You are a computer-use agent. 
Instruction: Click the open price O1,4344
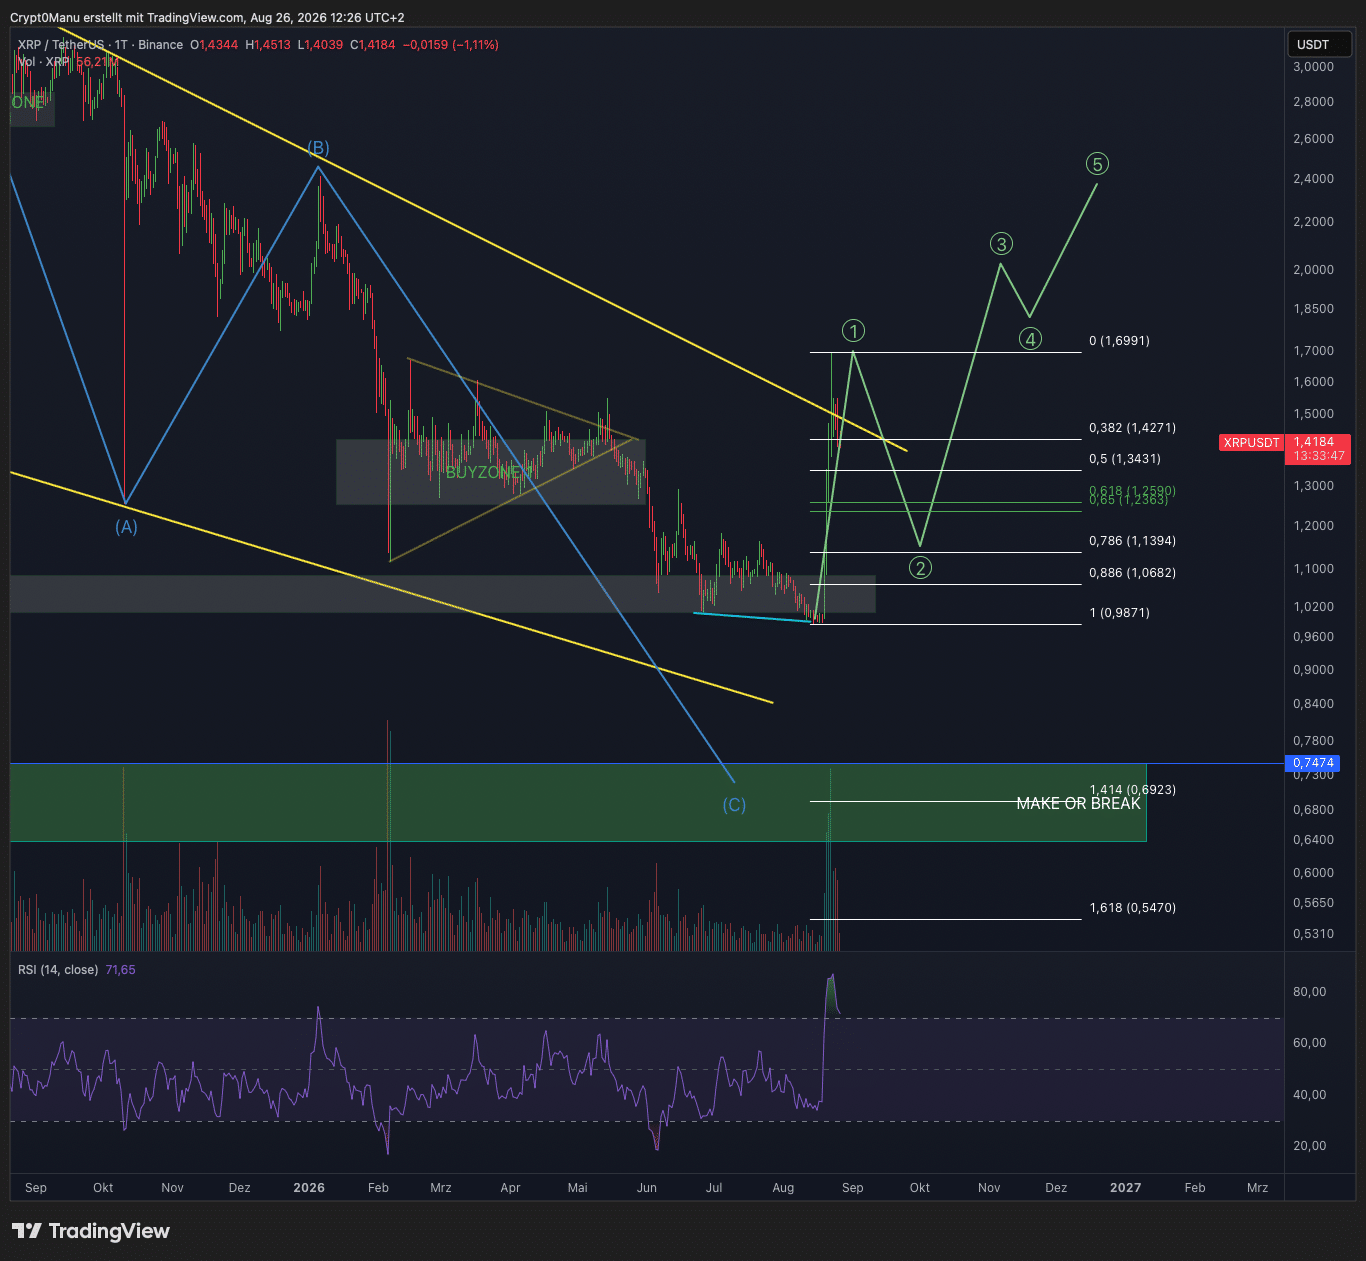click(215, 45)
